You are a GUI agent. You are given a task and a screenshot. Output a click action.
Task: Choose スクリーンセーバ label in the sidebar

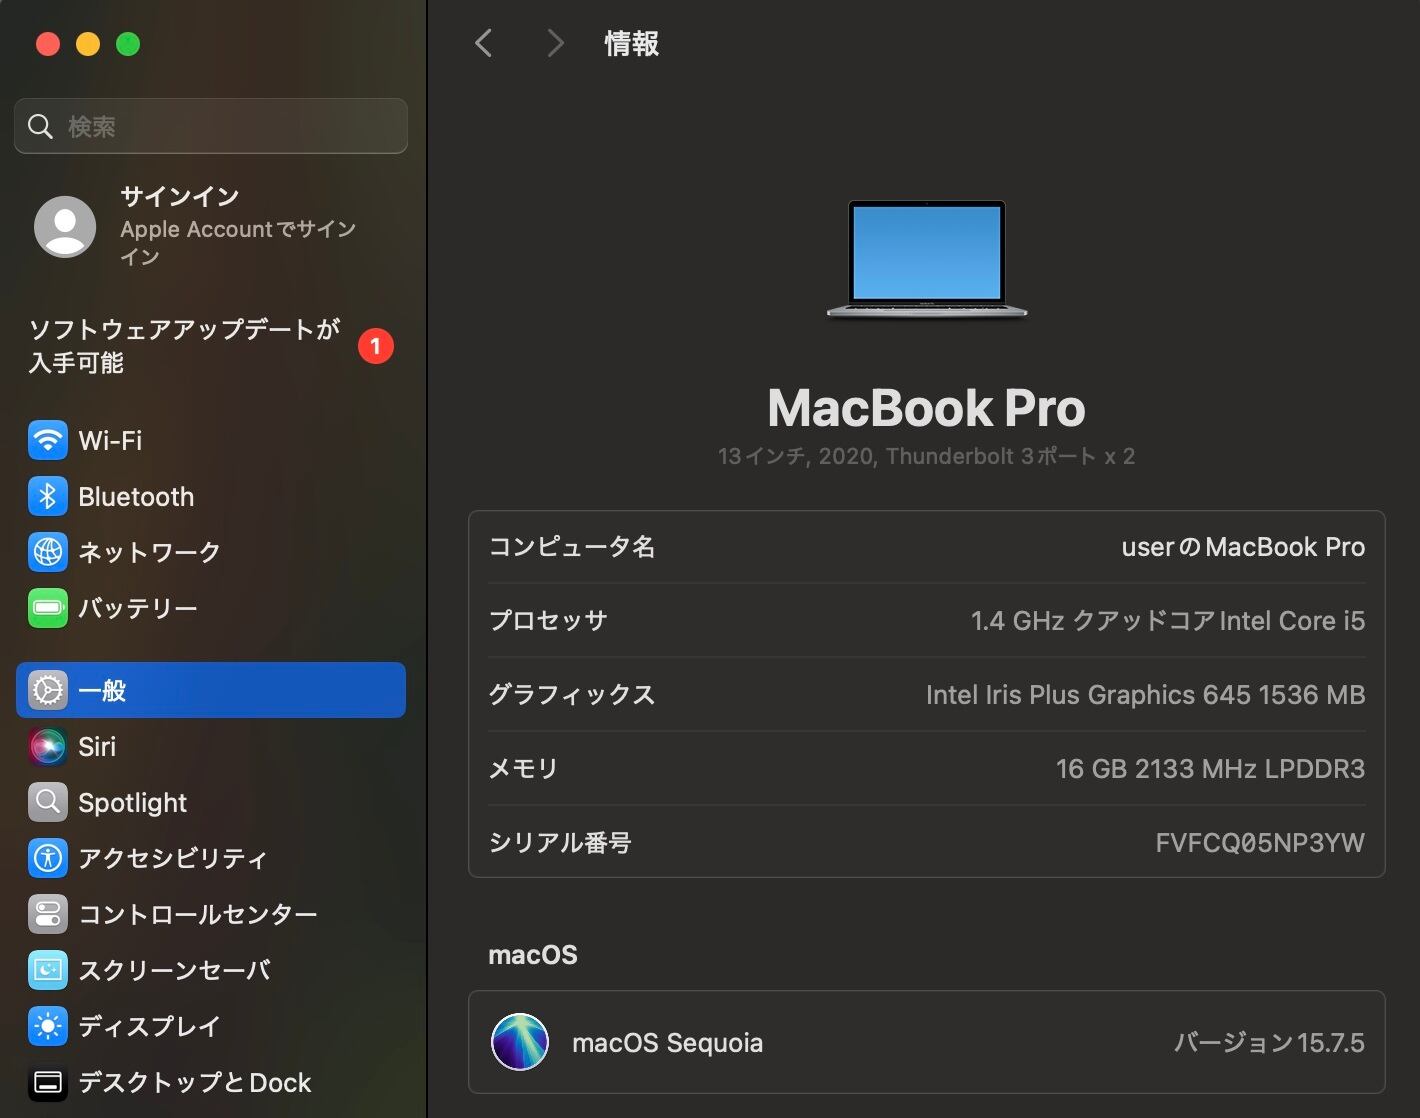coord(174,970)
